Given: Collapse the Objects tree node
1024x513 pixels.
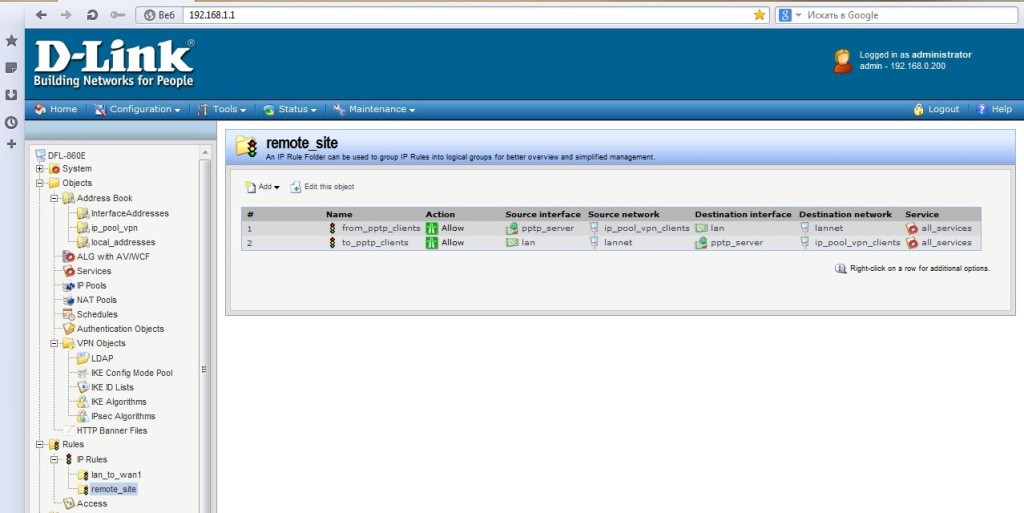Looking at the screenshot, I should 40,183.
